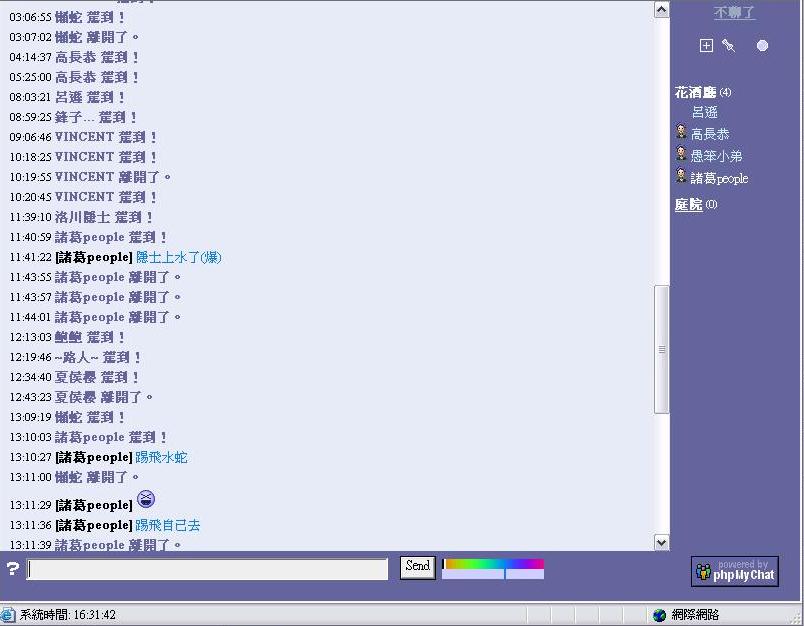Image resolution: width=804 pixels, height=626 pixels.
Task: Open the 庭院 room link
Action: (x=688, y=205)
